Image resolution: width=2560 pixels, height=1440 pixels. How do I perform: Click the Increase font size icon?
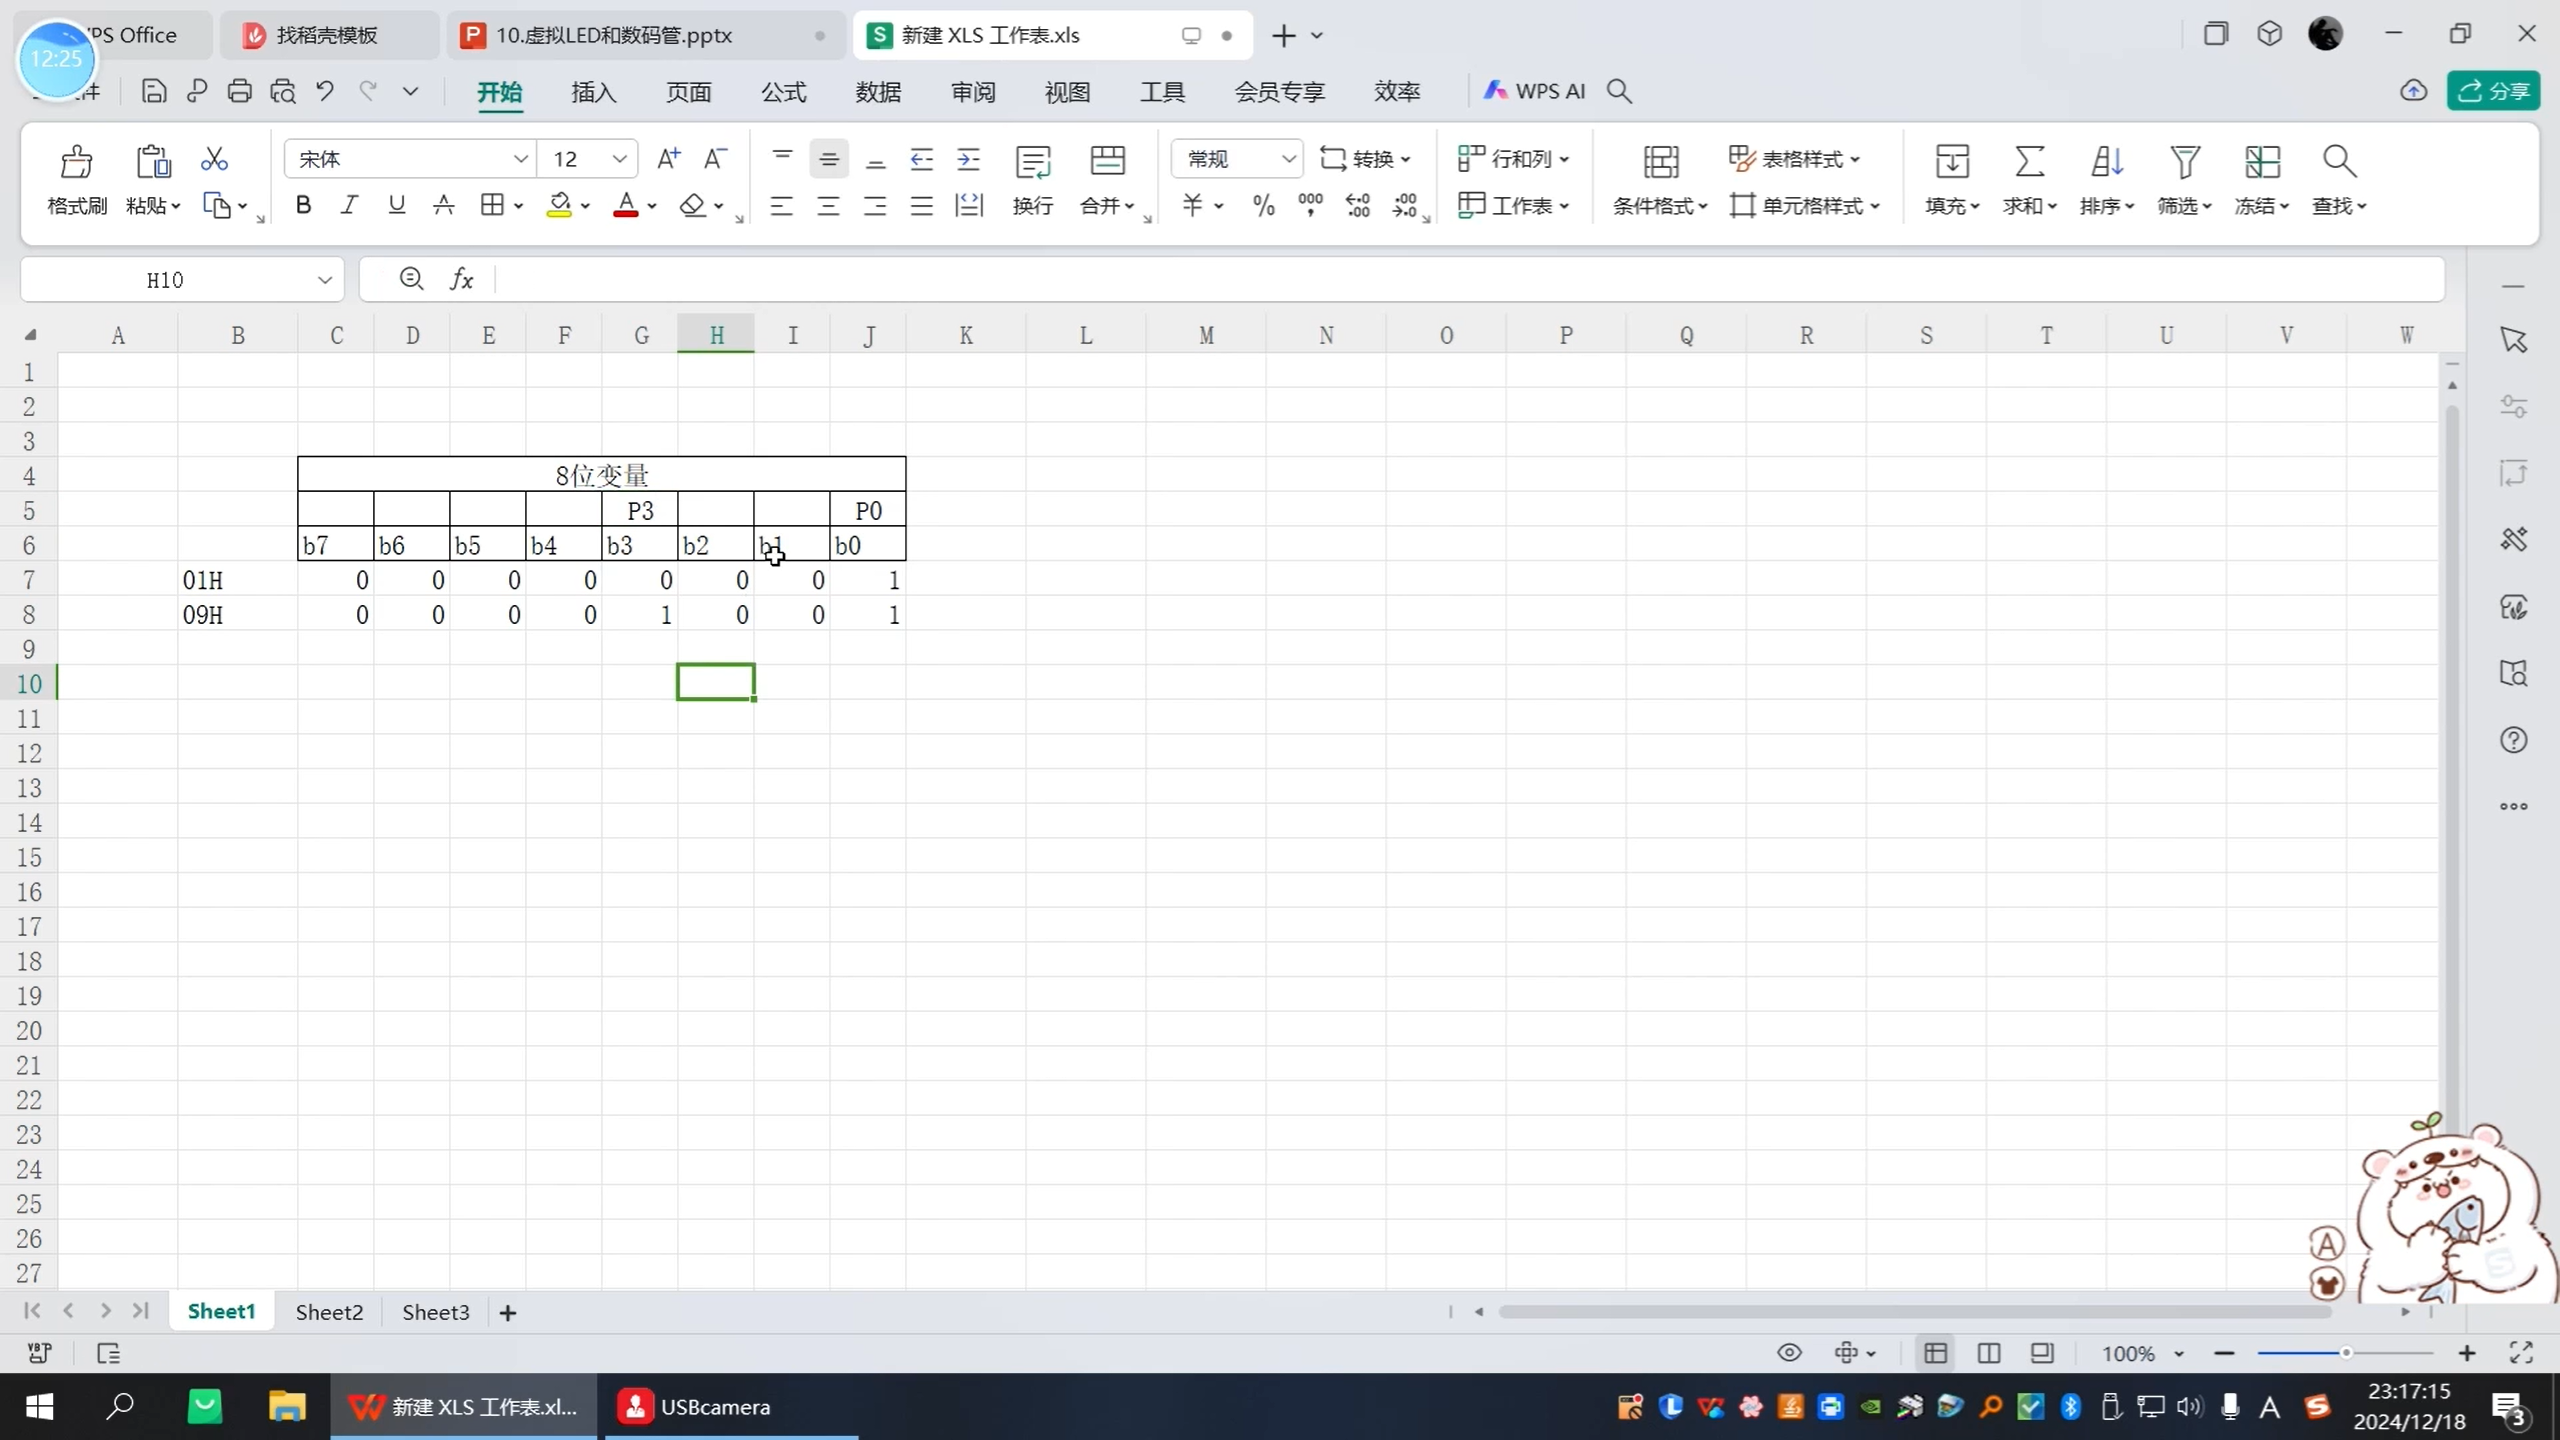click(668, 159)
